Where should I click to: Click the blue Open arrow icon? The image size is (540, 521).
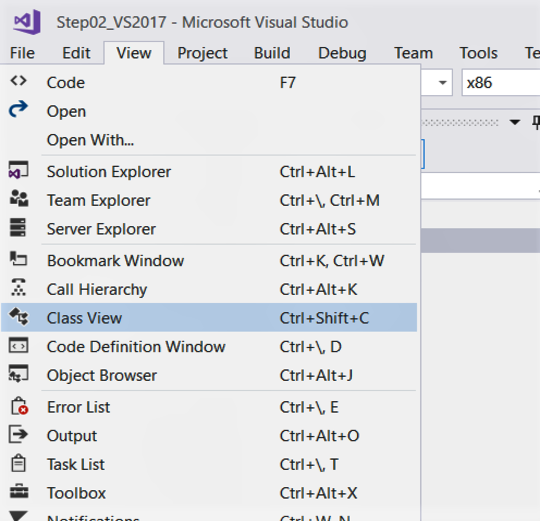pyautogui.click(x=18, y=109)
